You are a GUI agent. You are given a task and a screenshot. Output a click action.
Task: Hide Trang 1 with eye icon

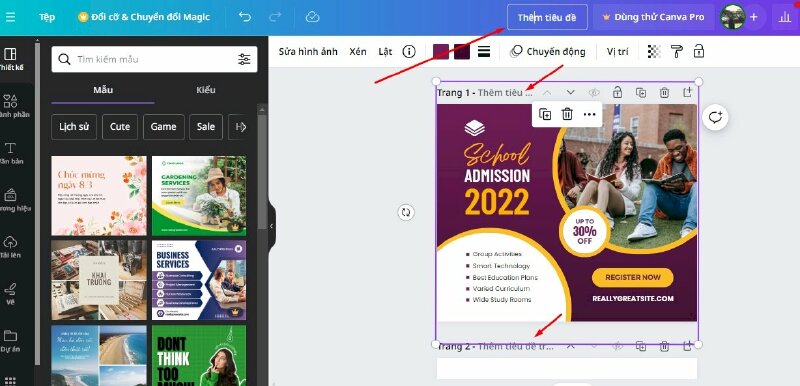[594, 93]
